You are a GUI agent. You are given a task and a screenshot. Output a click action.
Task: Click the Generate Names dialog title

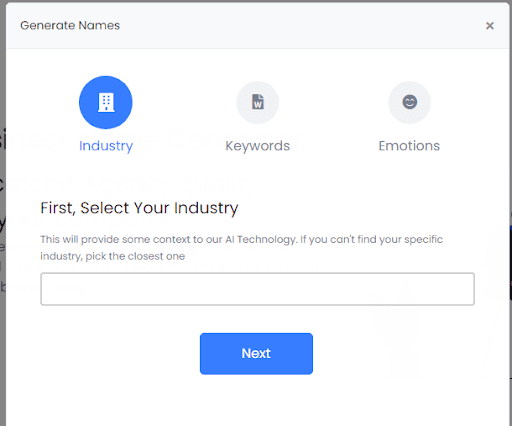click(x=70, y=25)
